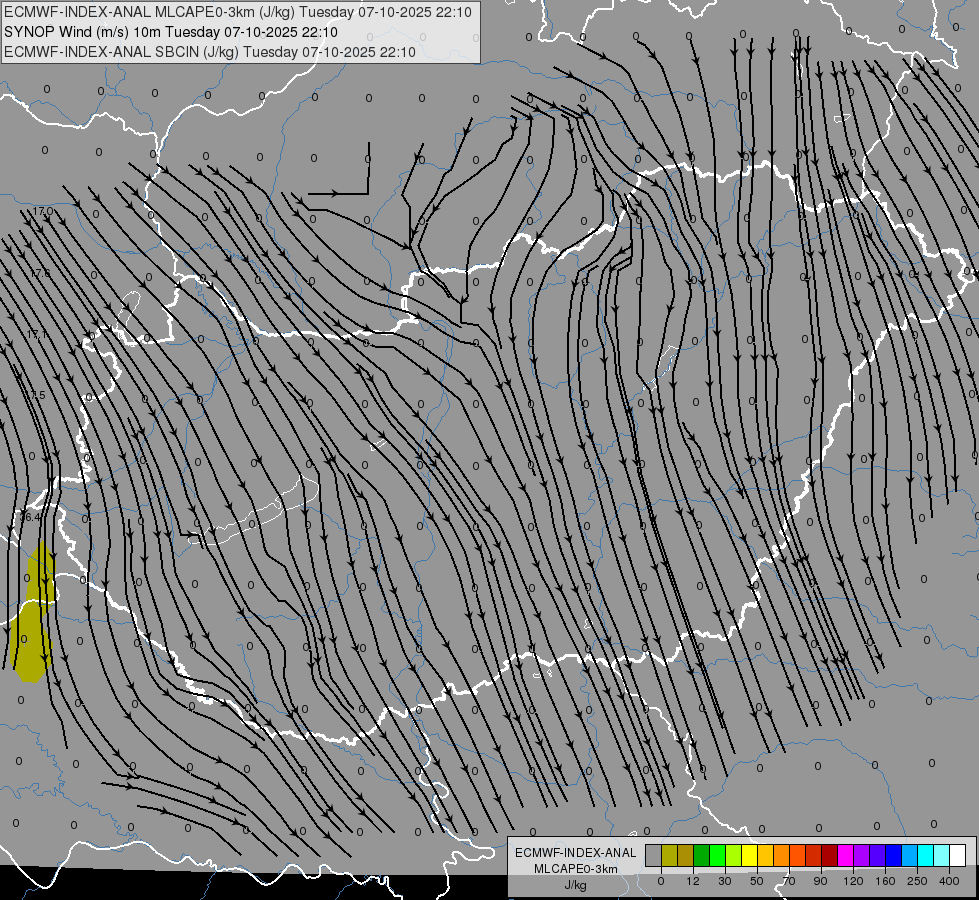979x900 pixels.
Task: Click the right-angled wind barb symbol
Action: (x=338, y=169)
